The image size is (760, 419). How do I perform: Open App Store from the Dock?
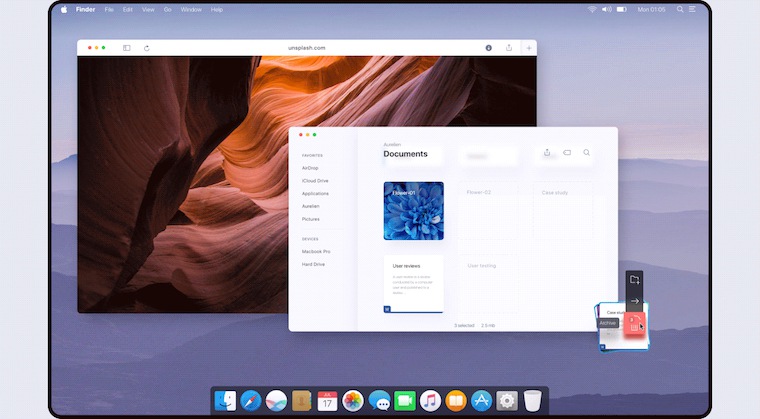(x=481, y=401)
